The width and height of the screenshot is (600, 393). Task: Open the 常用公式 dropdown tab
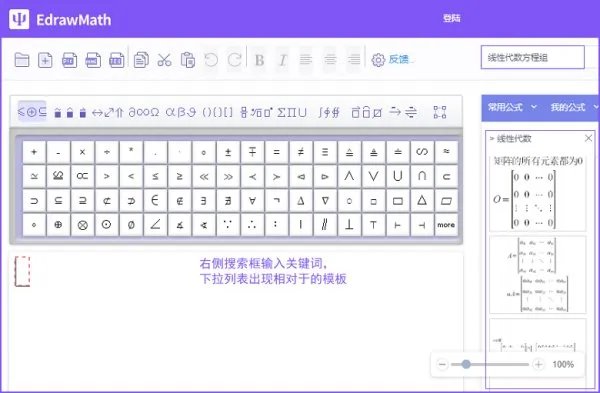pyautogui.click(x=512, y=108)
